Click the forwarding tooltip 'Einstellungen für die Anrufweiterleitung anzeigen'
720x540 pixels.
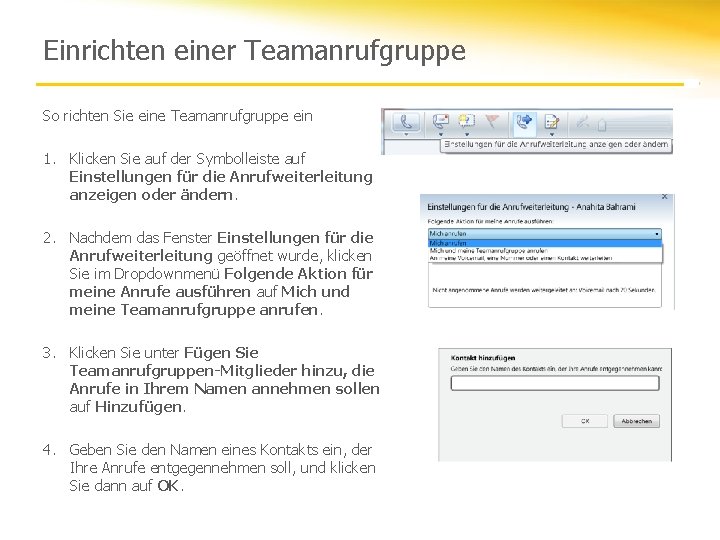(x=556, y=145)
